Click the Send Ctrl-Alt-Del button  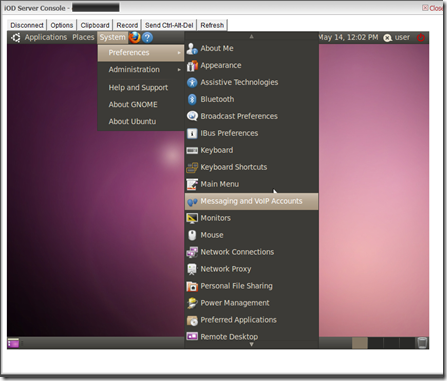click(x=169, y=25)
